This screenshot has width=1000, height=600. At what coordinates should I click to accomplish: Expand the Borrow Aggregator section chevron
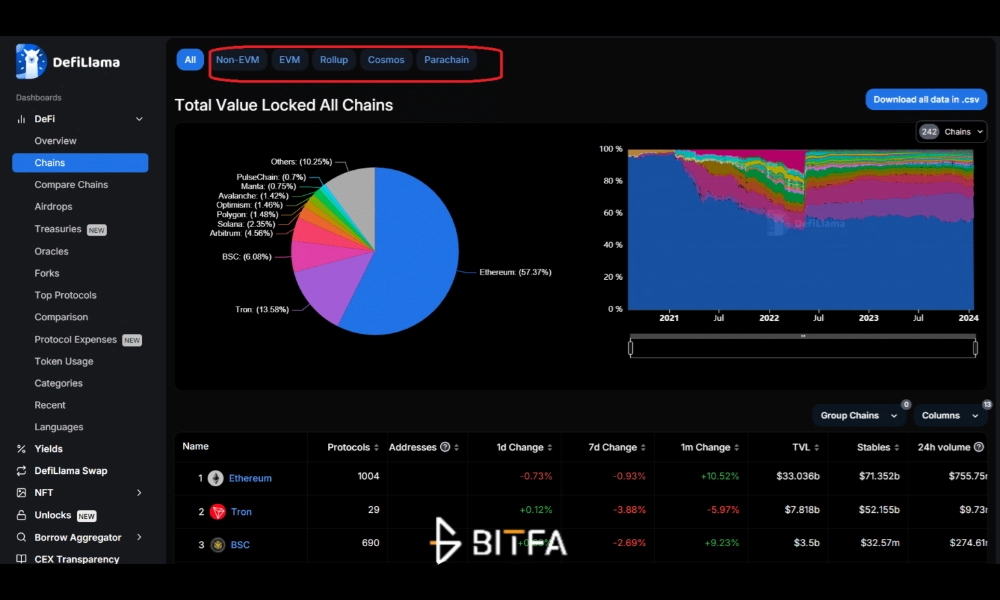(139, 537)
